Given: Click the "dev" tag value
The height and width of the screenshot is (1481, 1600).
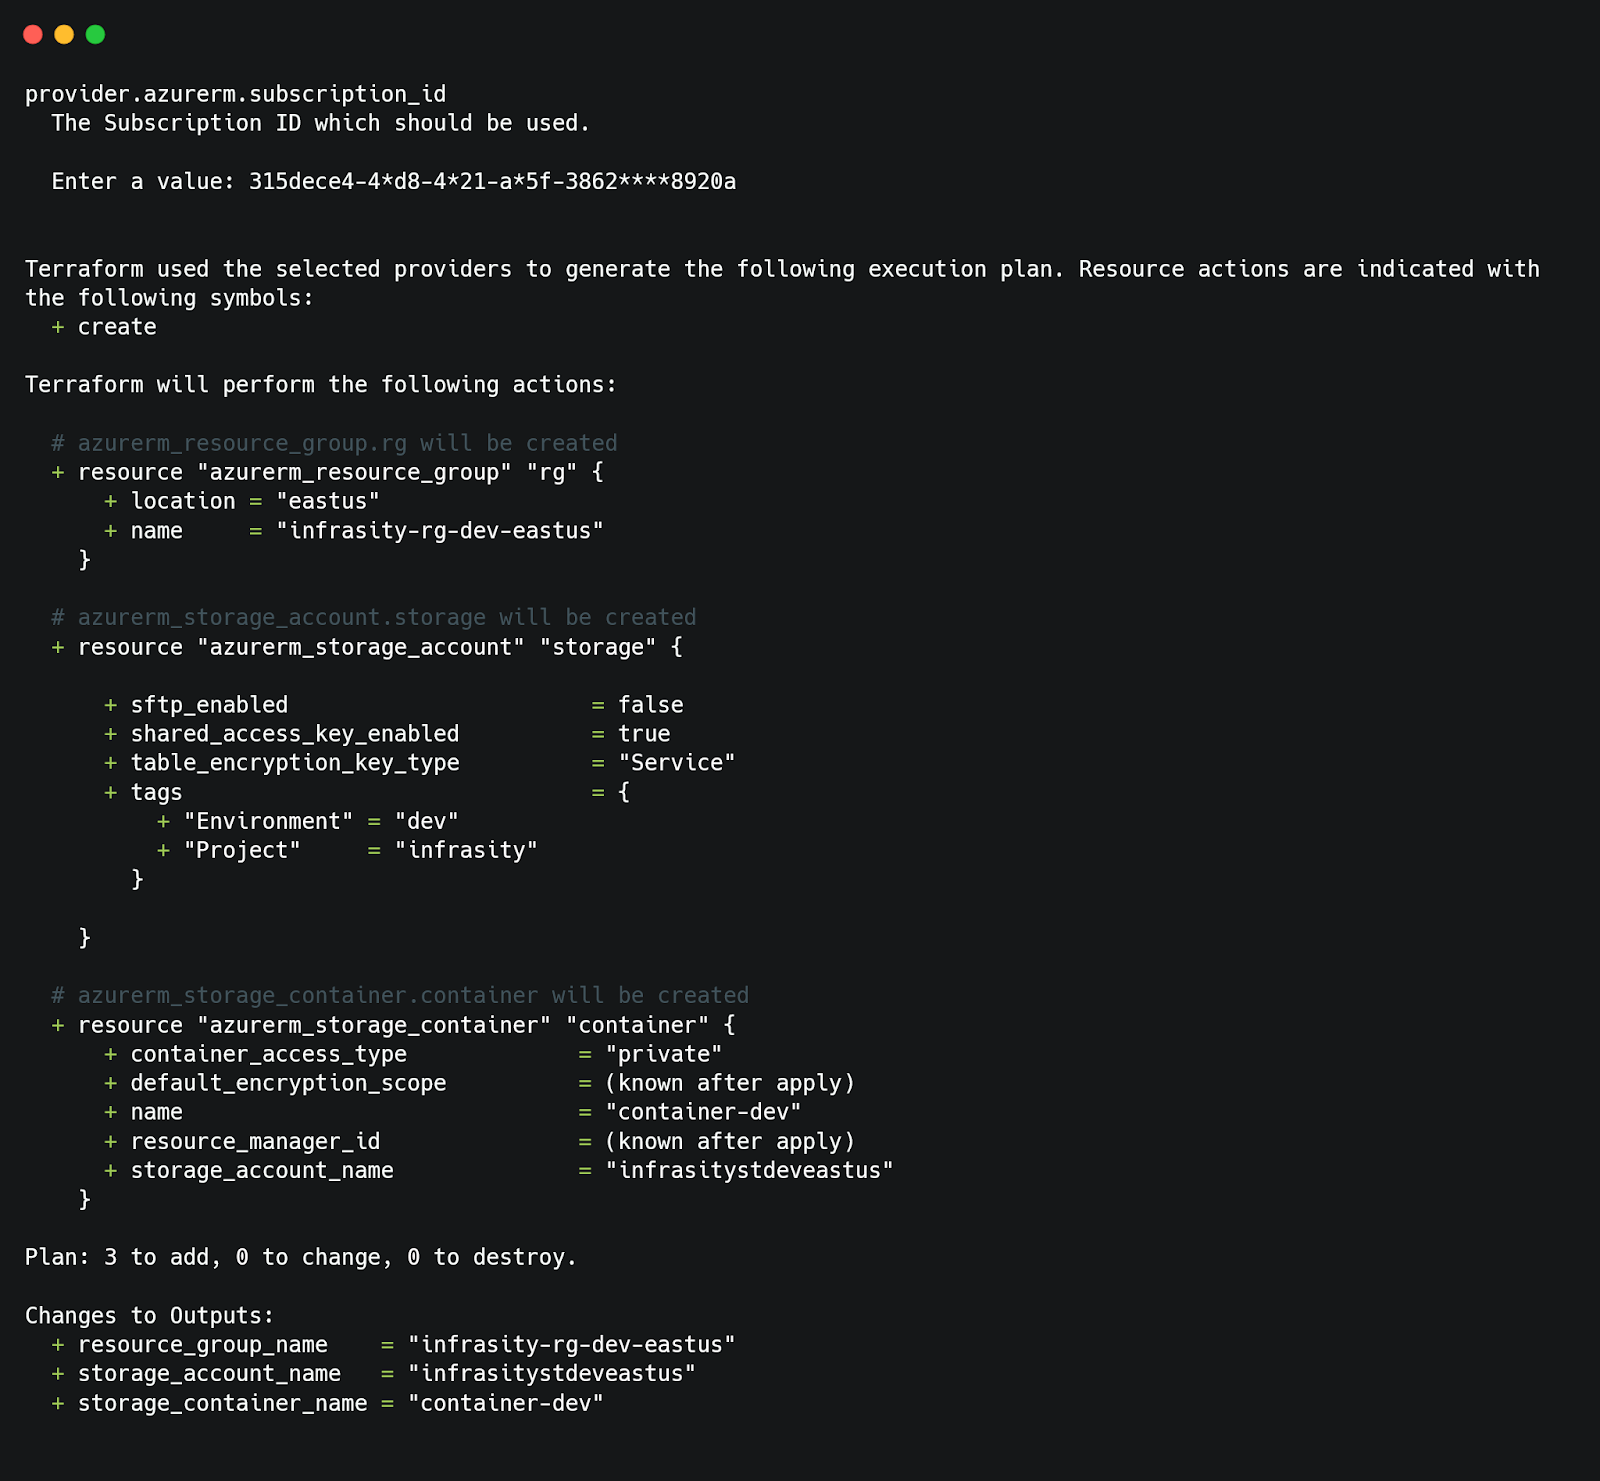Looking at the screenshot, I should click(427, 821).
